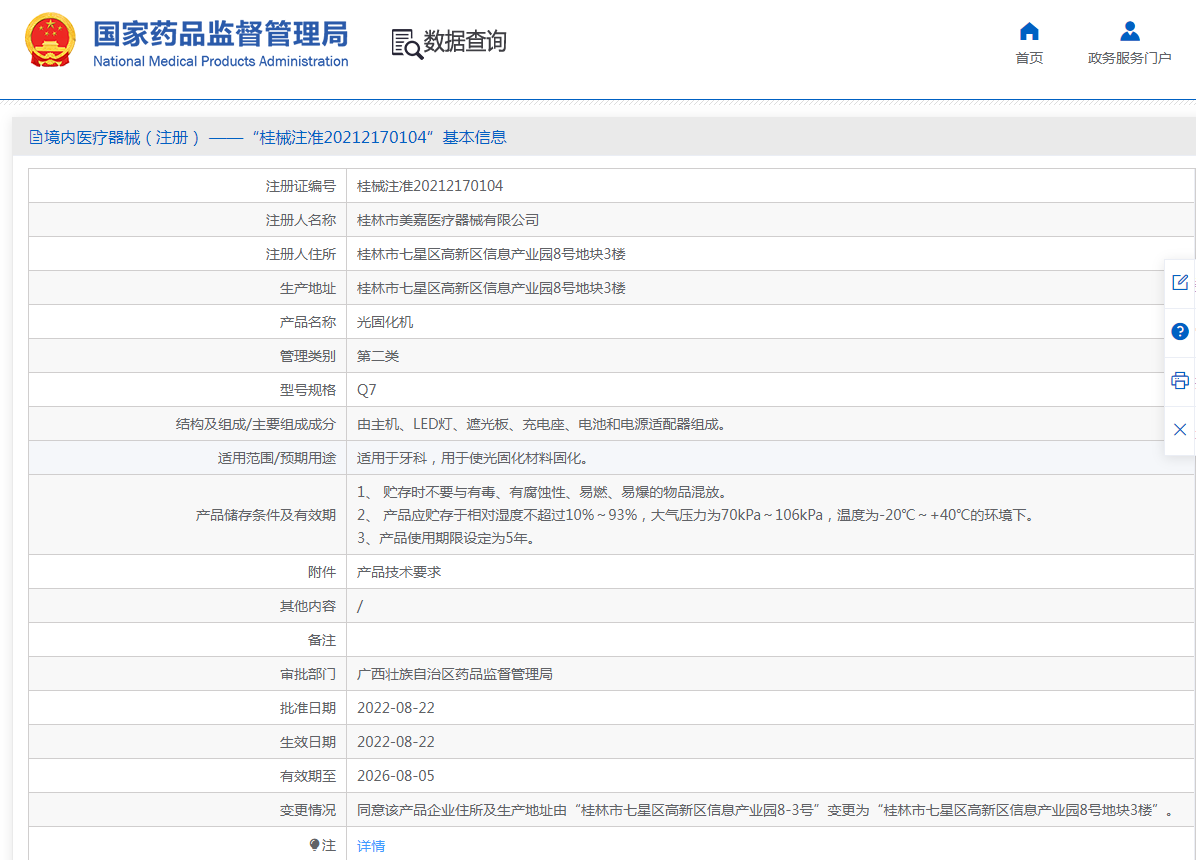Click the 有效期至 date 2026-08-05
Image resolution: width=1196 pixels, height=860 pixels.
coord(396,776)
